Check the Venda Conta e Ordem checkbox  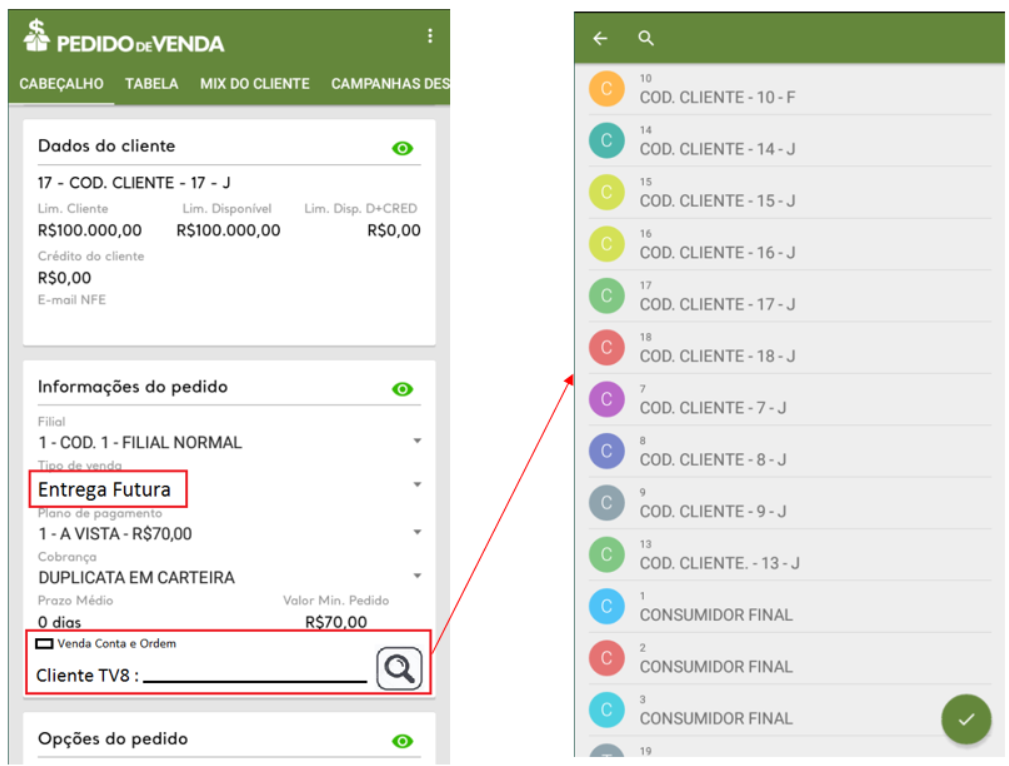coord(44,644)
